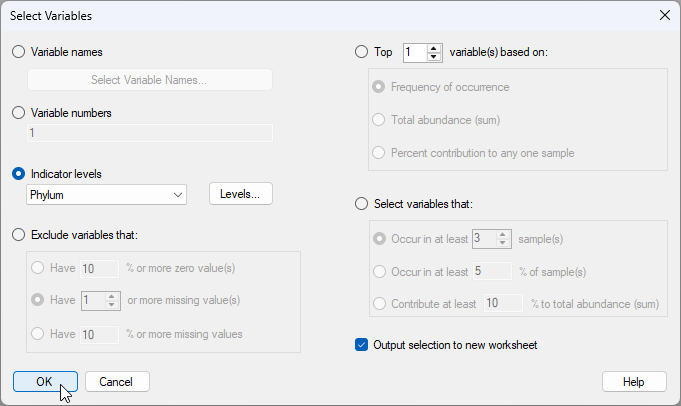The height and width of the screenshot is (406, 681).
Task: Select the Variable numbers option
Action: tap(19, 113)
